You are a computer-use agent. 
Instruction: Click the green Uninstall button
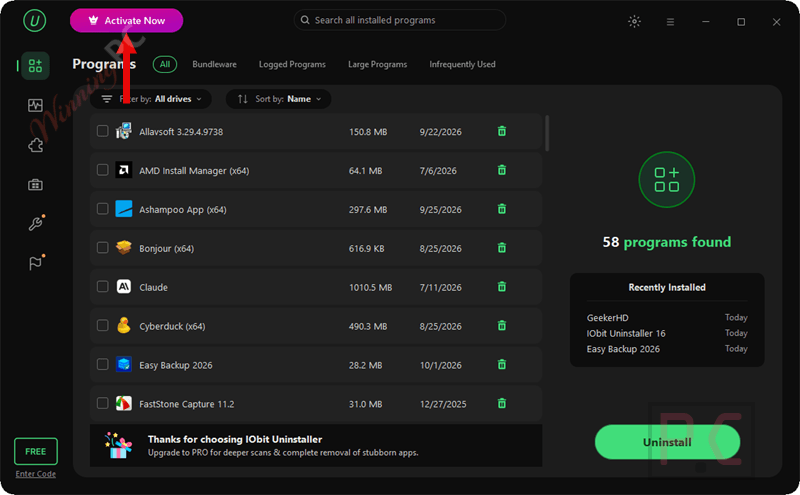667,442
